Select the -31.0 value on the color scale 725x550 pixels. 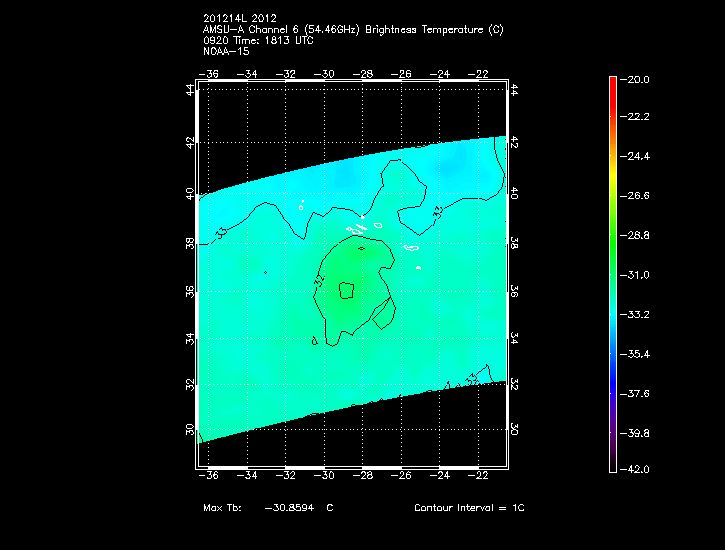636,275
